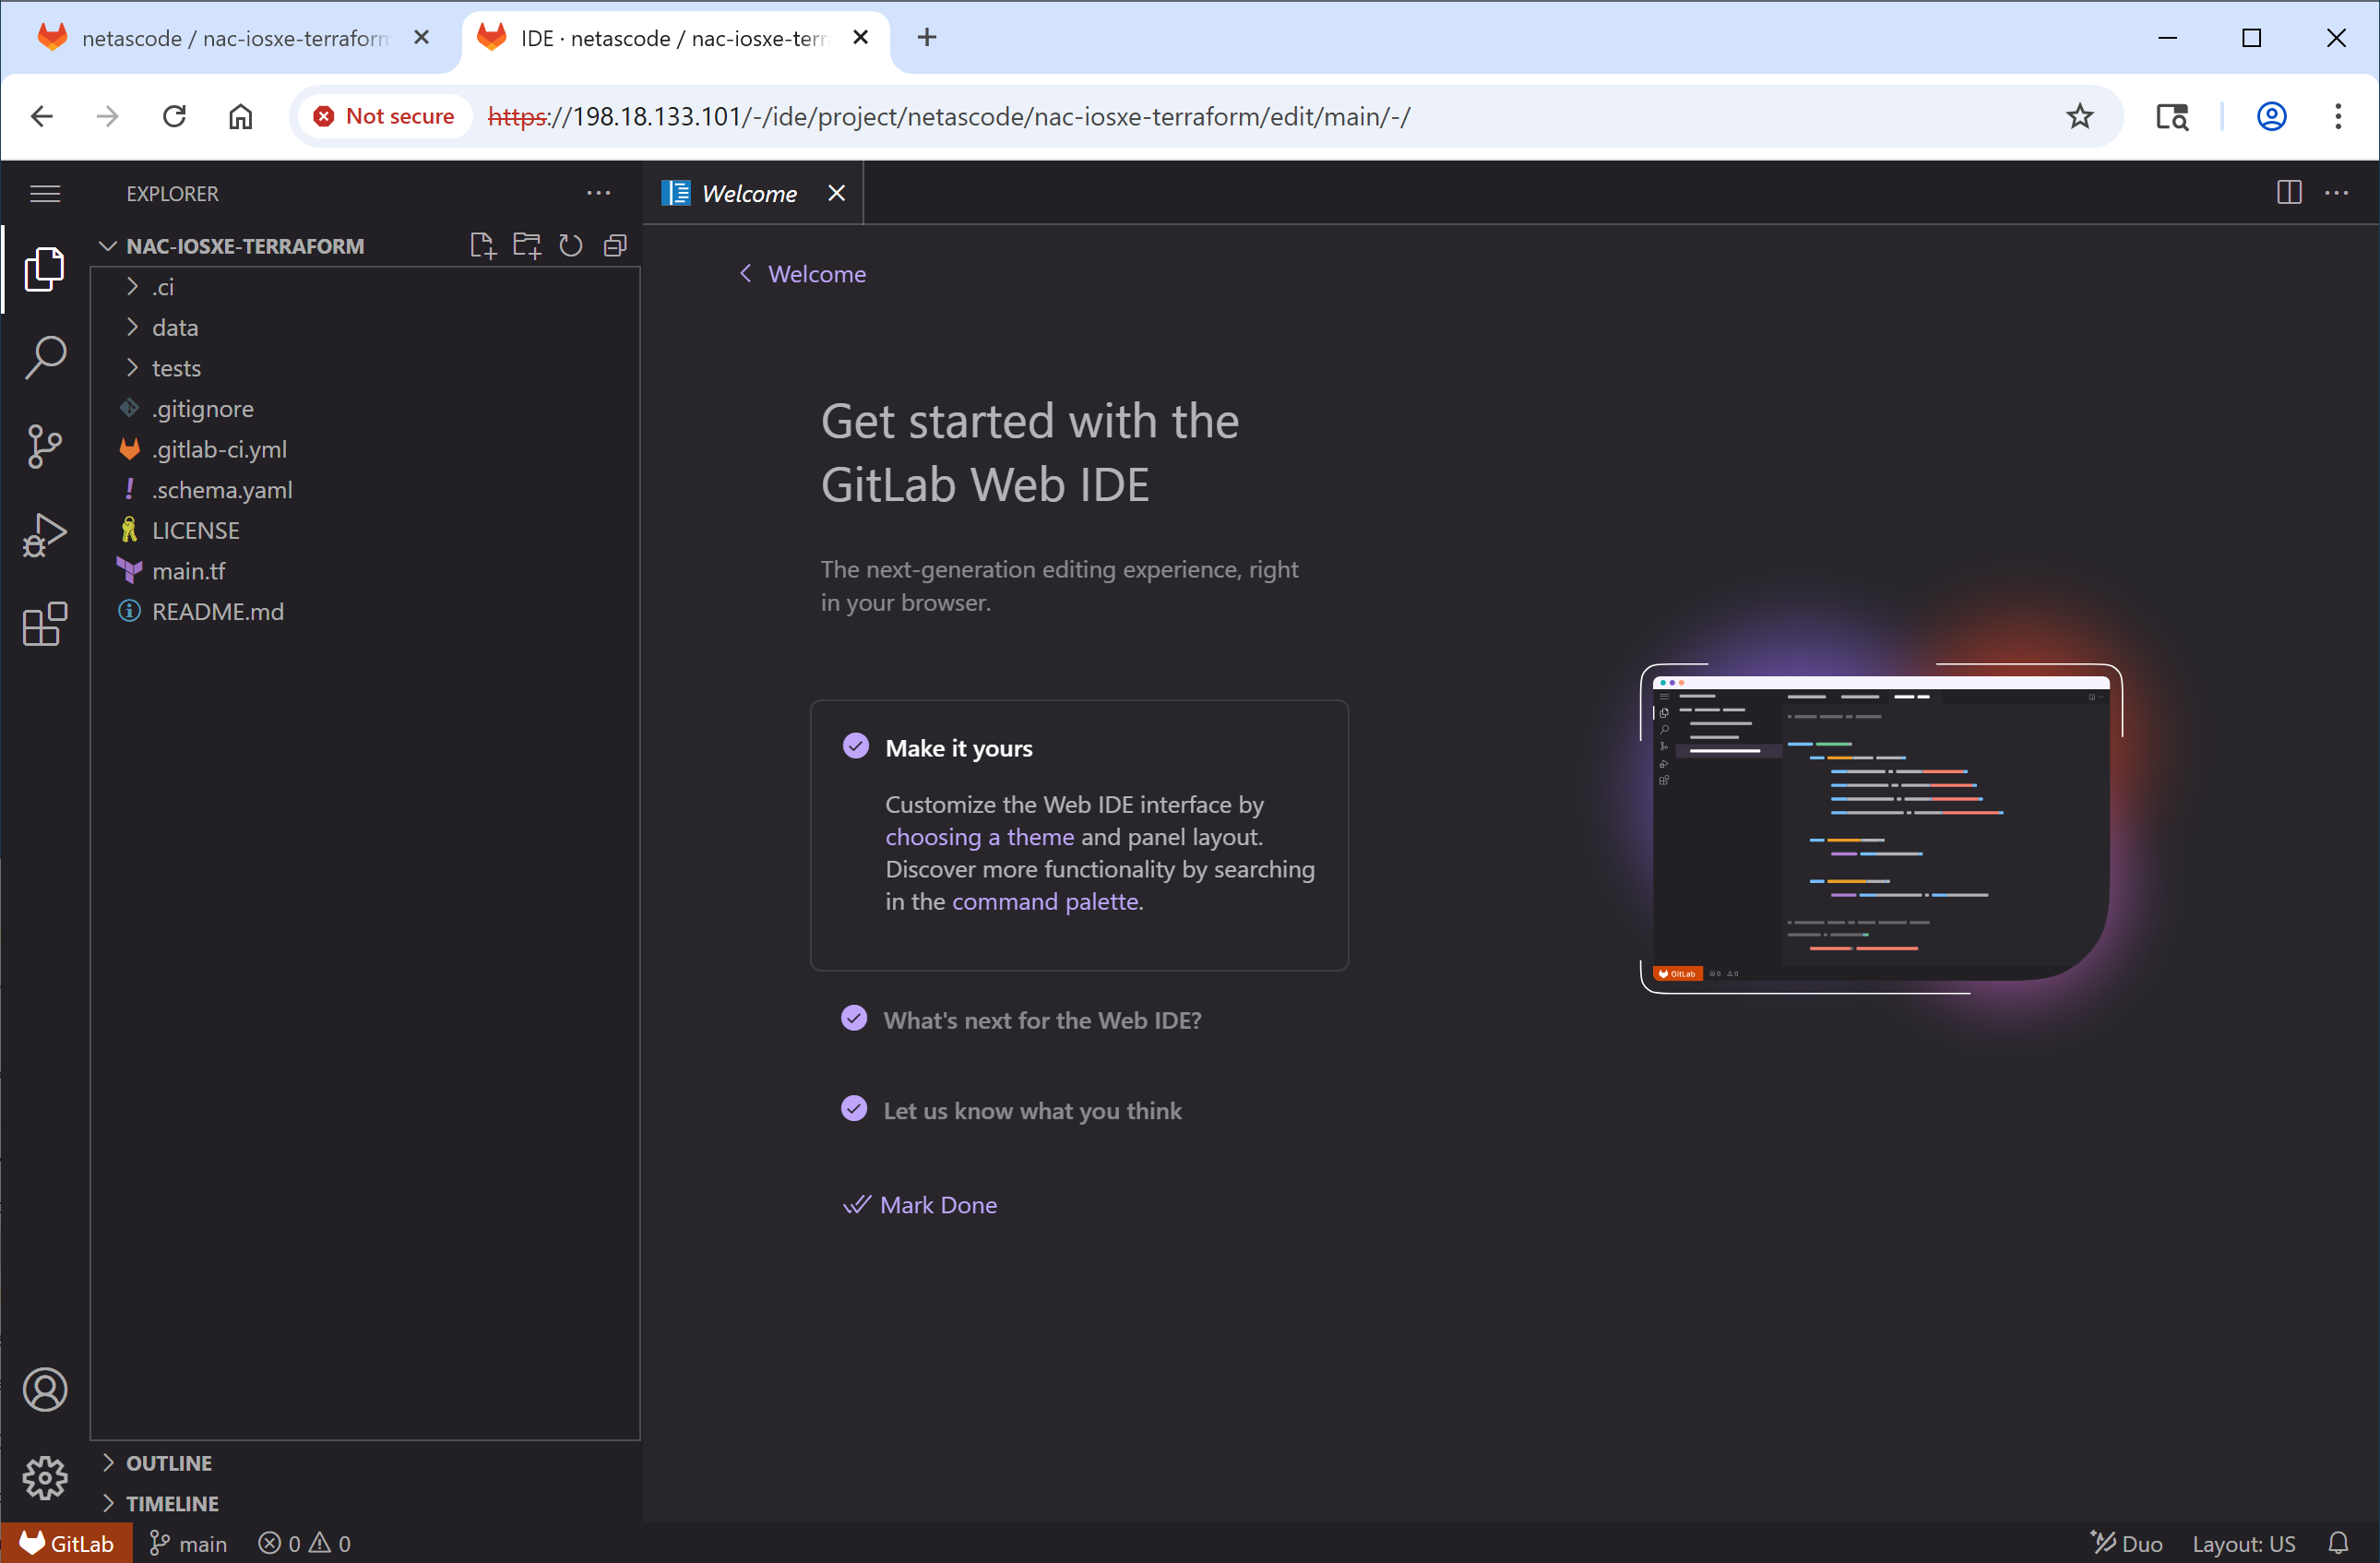Screen dimensions: 2380x1563
Task: Close the Welcome editor tab
Action: pyautogui.click(x=837, y=193)
